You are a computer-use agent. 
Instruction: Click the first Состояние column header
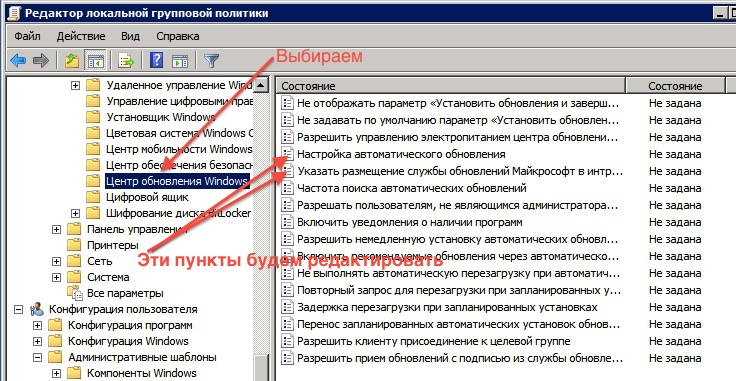(451, 86)
